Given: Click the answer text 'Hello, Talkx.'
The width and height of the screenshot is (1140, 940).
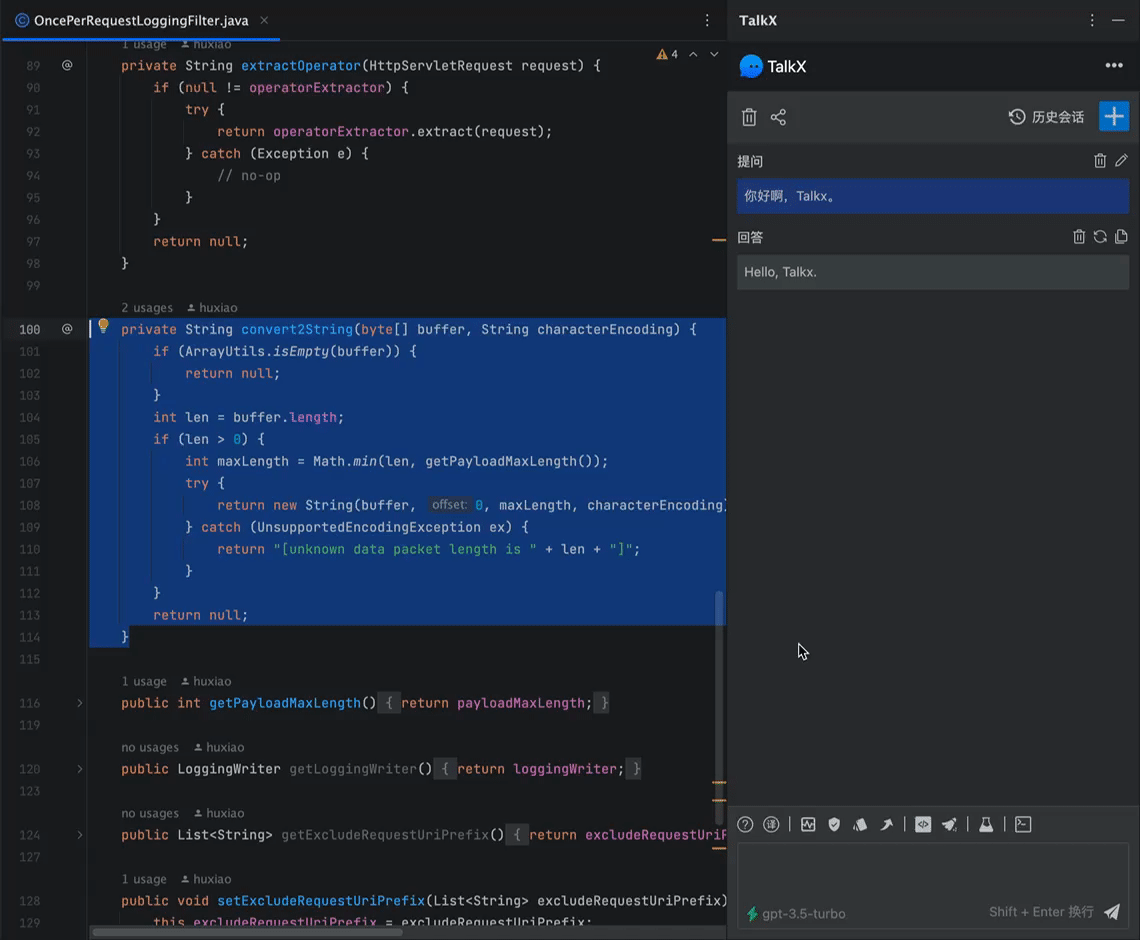Looking at the screenshot, I should [x=780, y=272].
